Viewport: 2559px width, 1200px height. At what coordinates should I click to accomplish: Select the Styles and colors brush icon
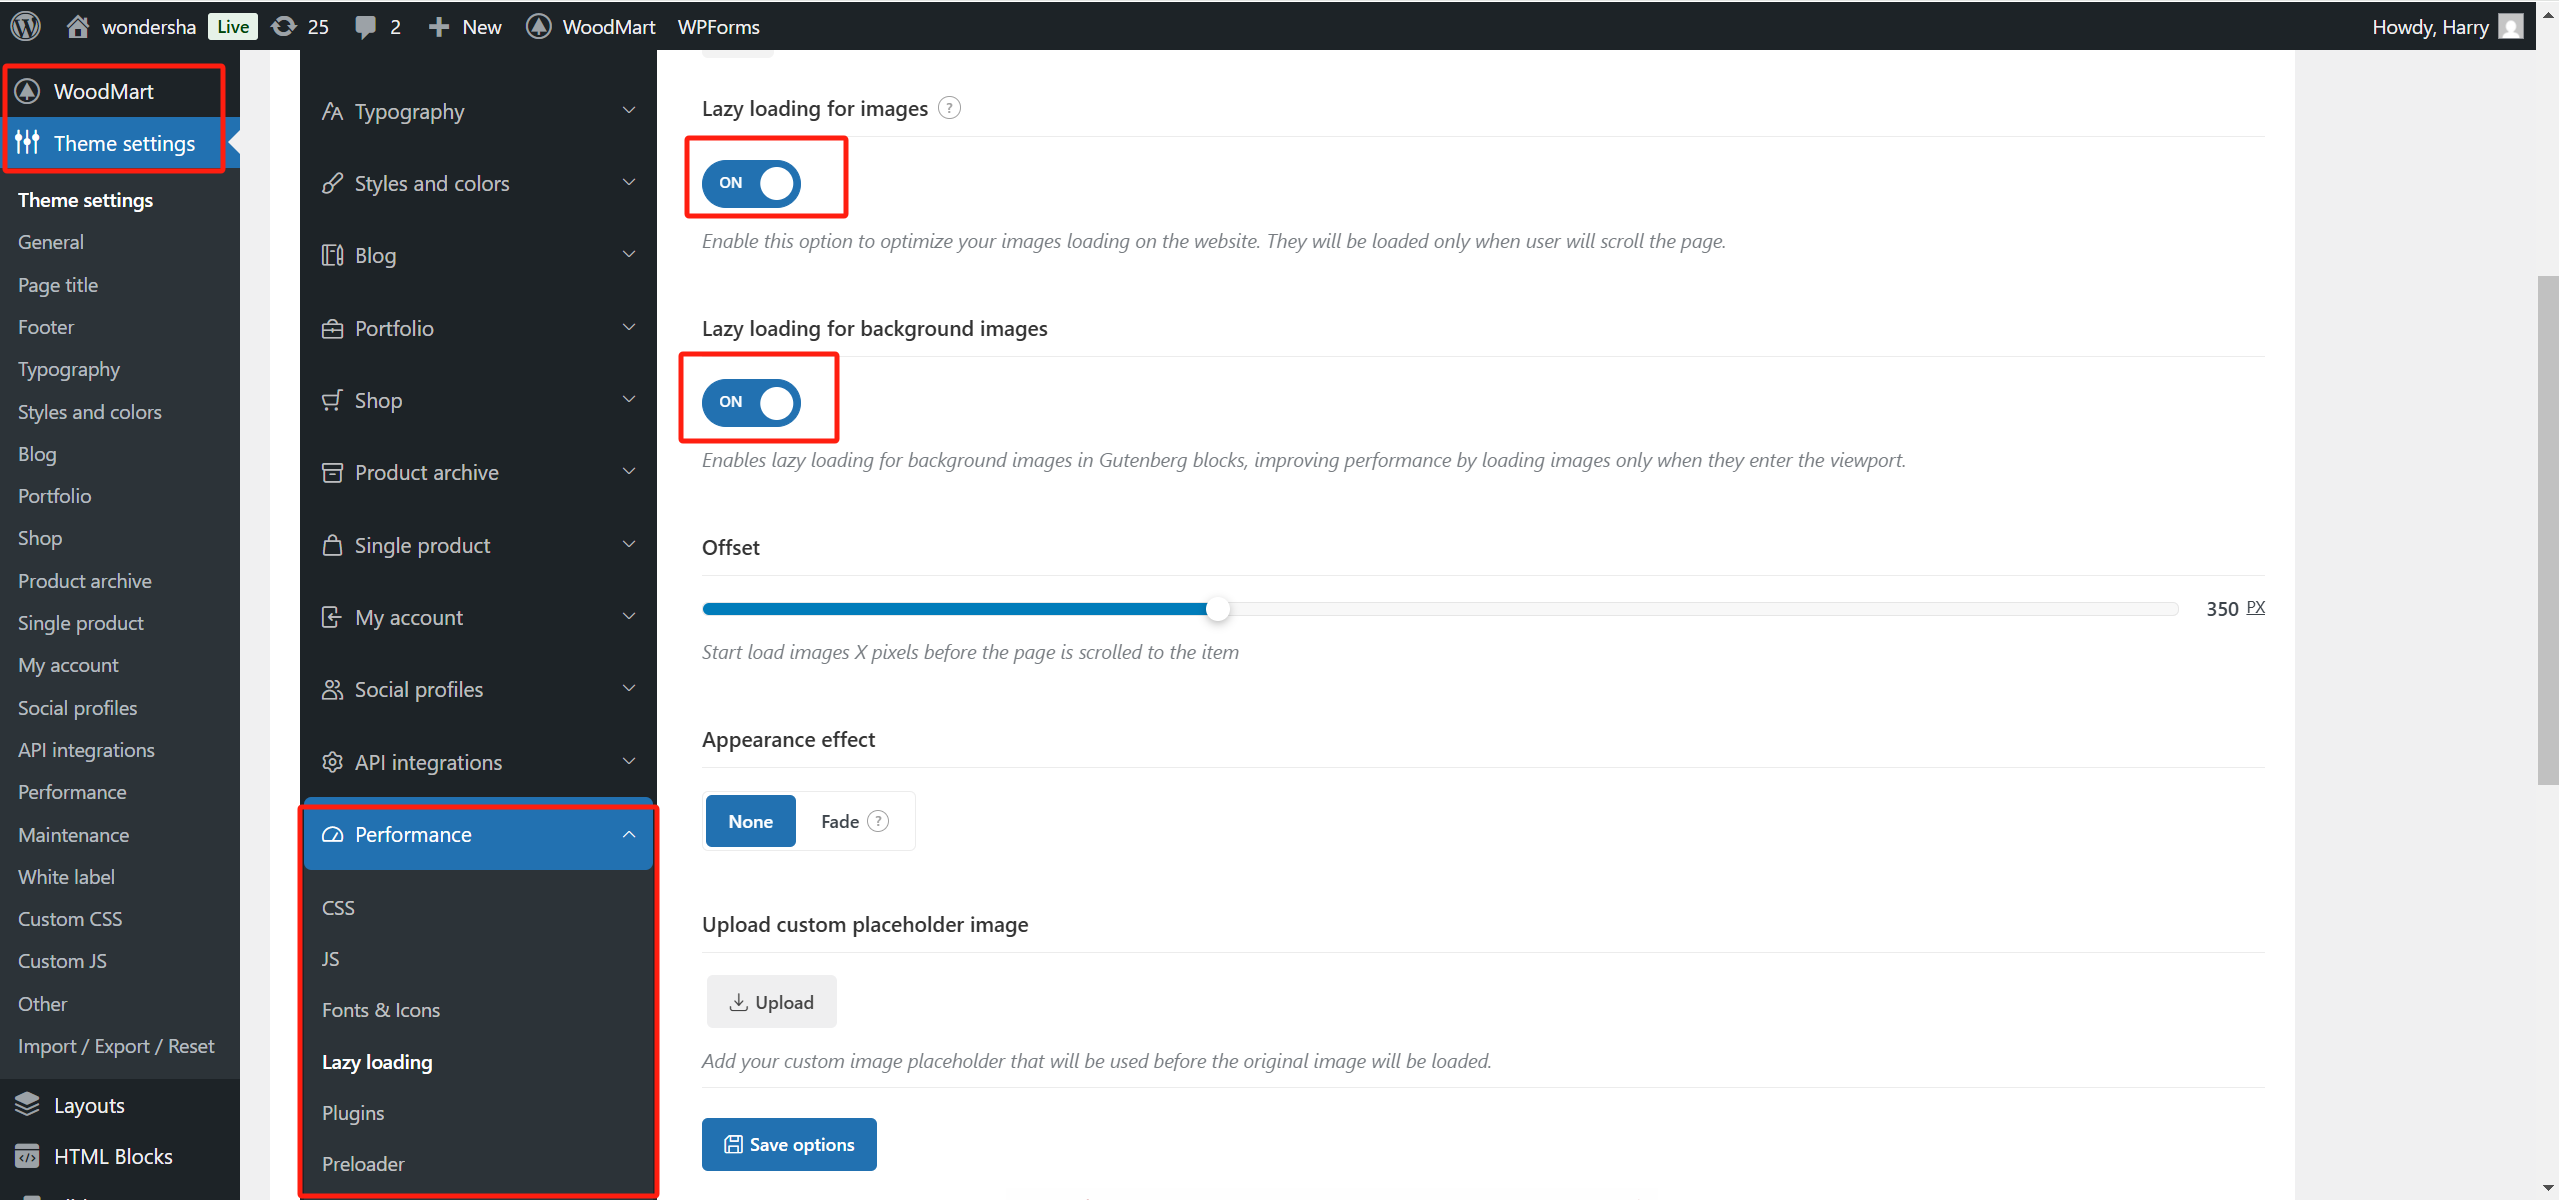tap(333, 183)
